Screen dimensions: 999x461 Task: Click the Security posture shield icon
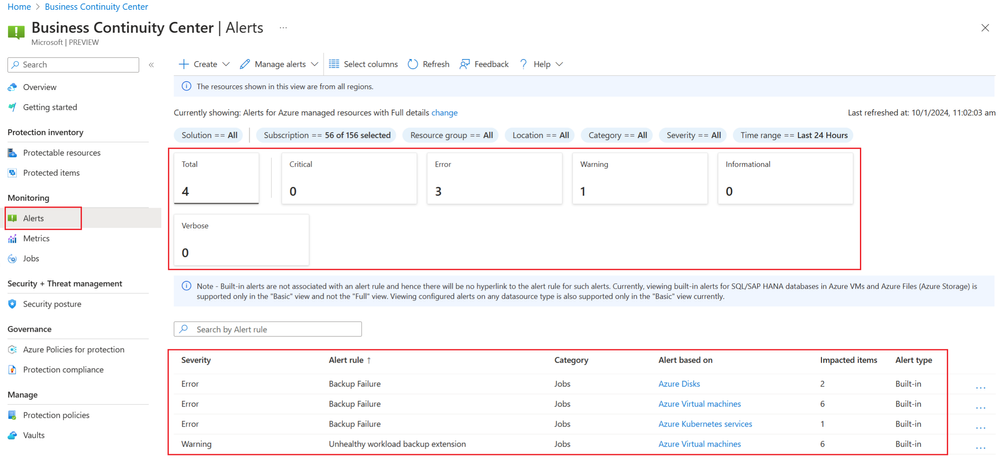click(x=12, y=304)
